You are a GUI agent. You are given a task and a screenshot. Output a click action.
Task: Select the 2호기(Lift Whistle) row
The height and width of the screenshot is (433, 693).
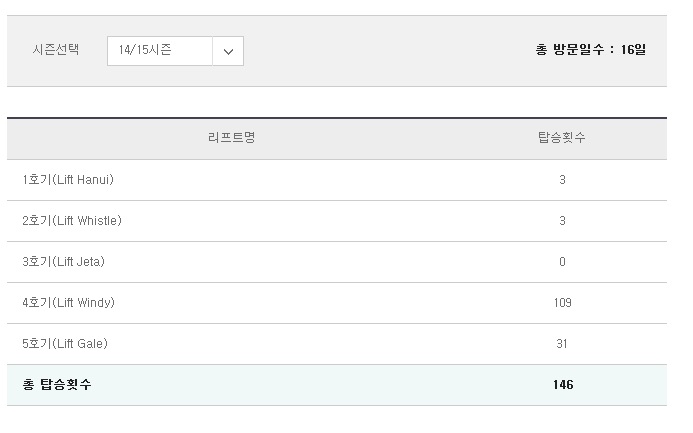pos(337,221)
